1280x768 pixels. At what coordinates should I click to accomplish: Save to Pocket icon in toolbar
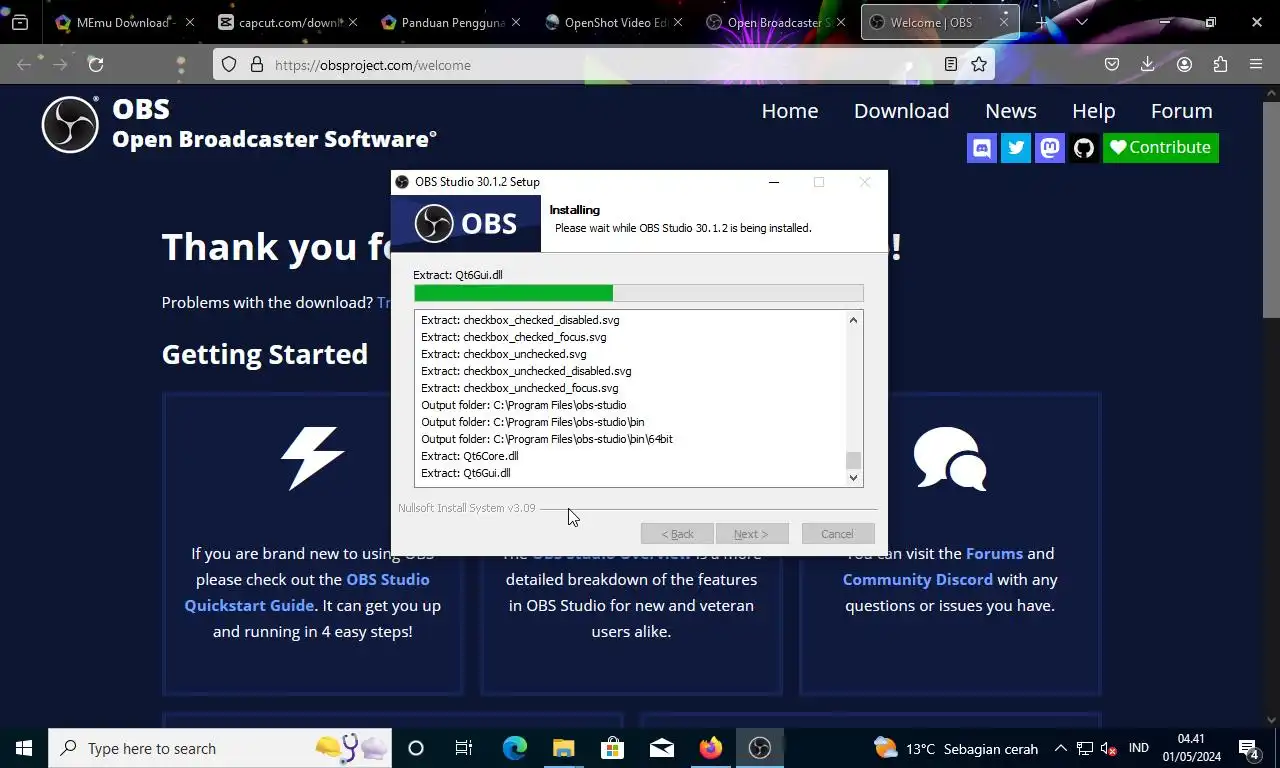(x=1112, y=65)
